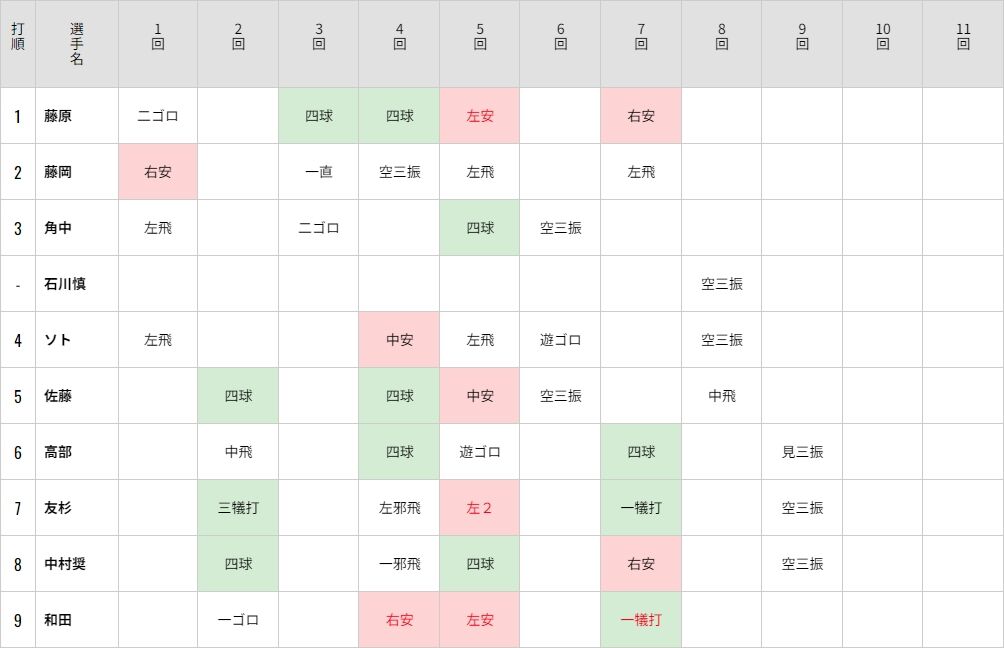
Task: Click 藤原's 左安 result in inning 5
Action: pyautogui.click(x=480, y=116)
